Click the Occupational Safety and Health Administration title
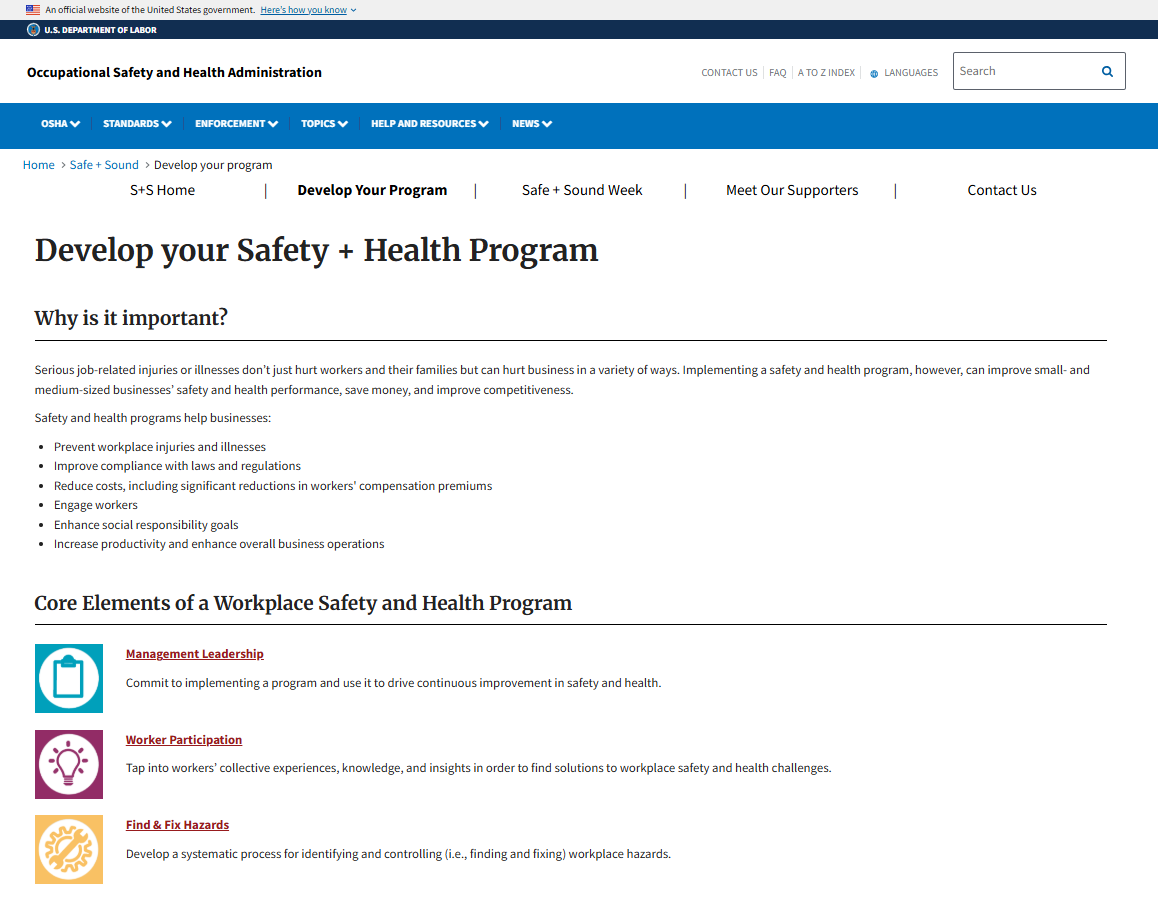 click(174, 72)
